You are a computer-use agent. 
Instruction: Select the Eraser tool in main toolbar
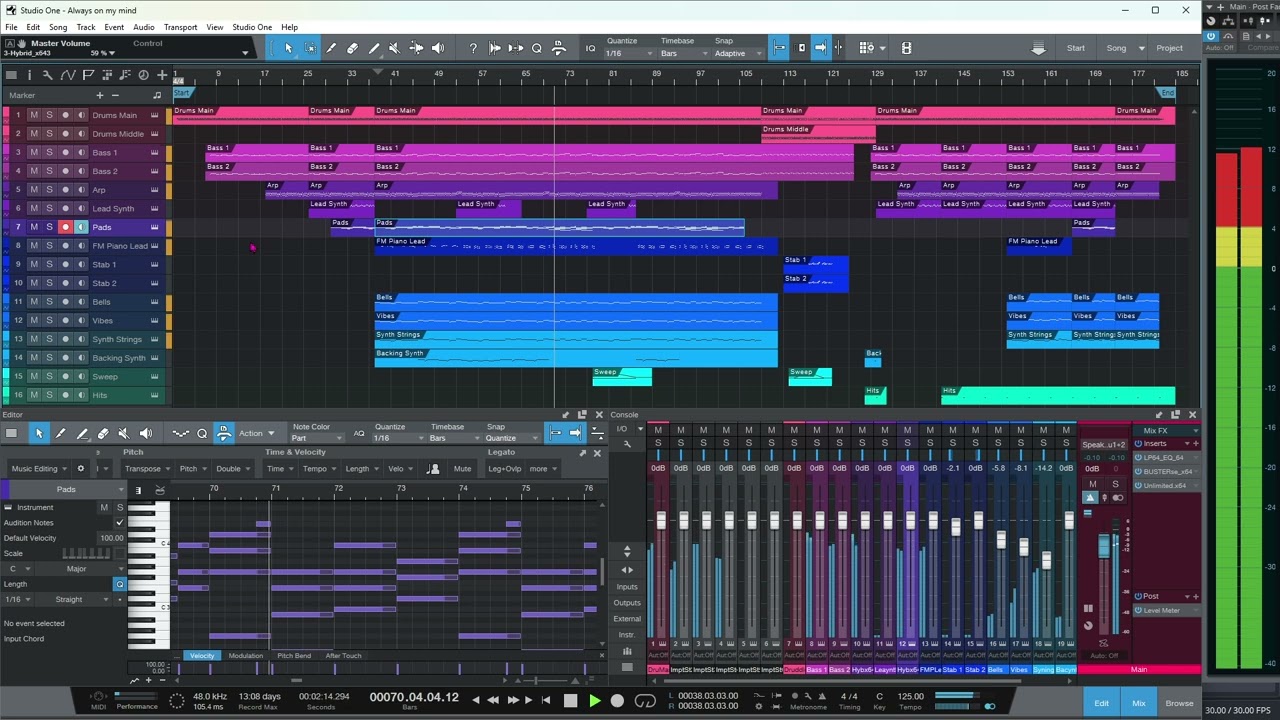click(352, 48)
